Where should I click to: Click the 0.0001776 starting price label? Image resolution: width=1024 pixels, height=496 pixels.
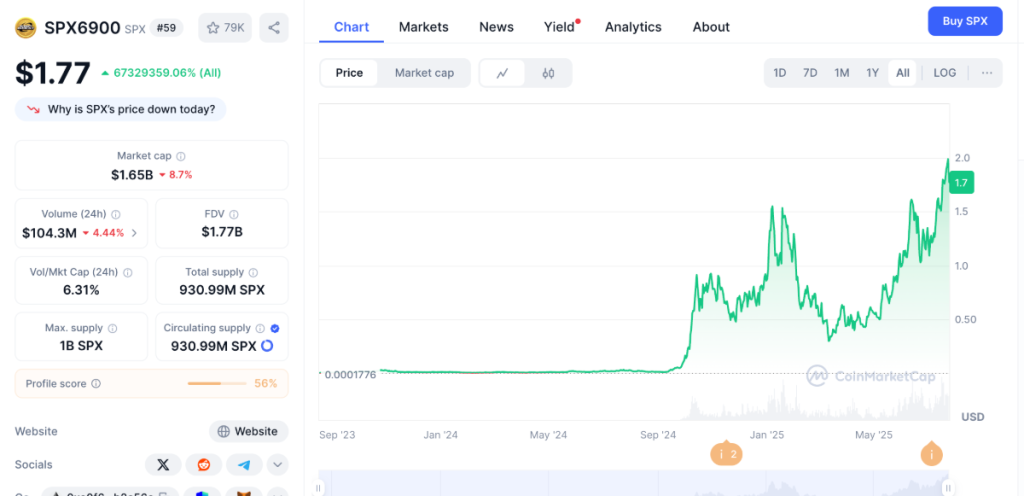350,375
